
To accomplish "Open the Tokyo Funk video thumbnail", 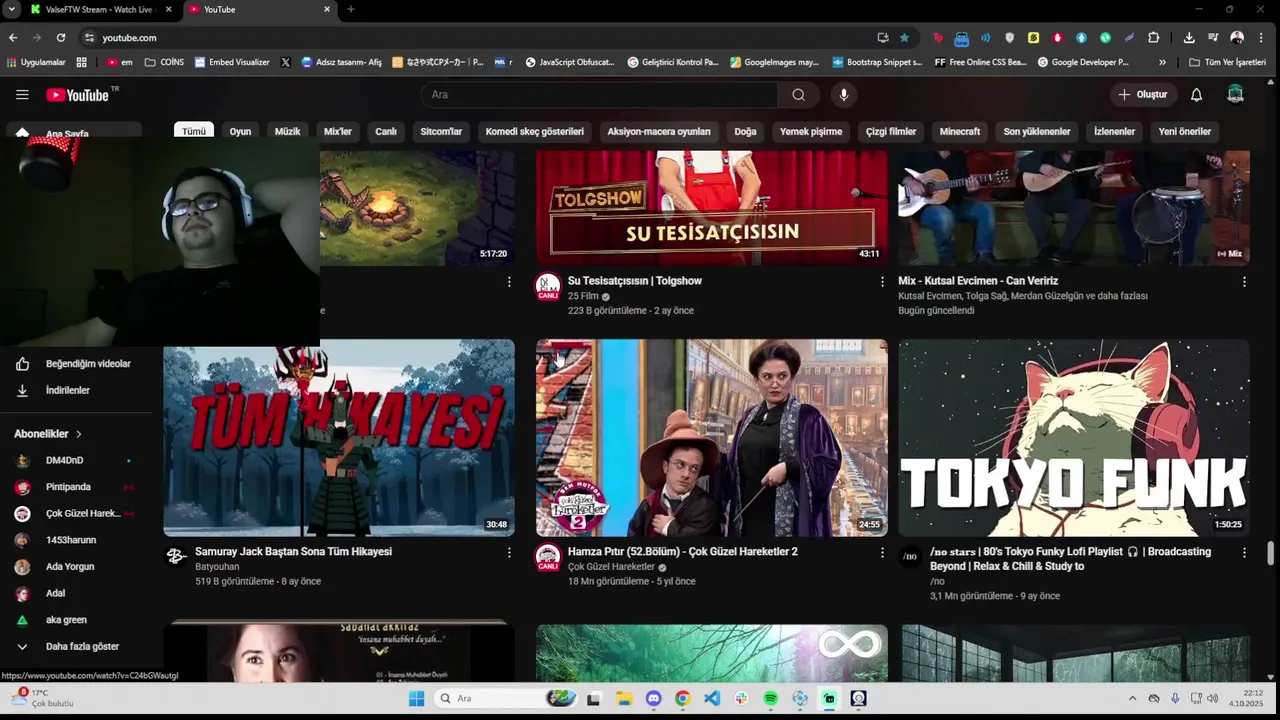I will [1074, 438].
